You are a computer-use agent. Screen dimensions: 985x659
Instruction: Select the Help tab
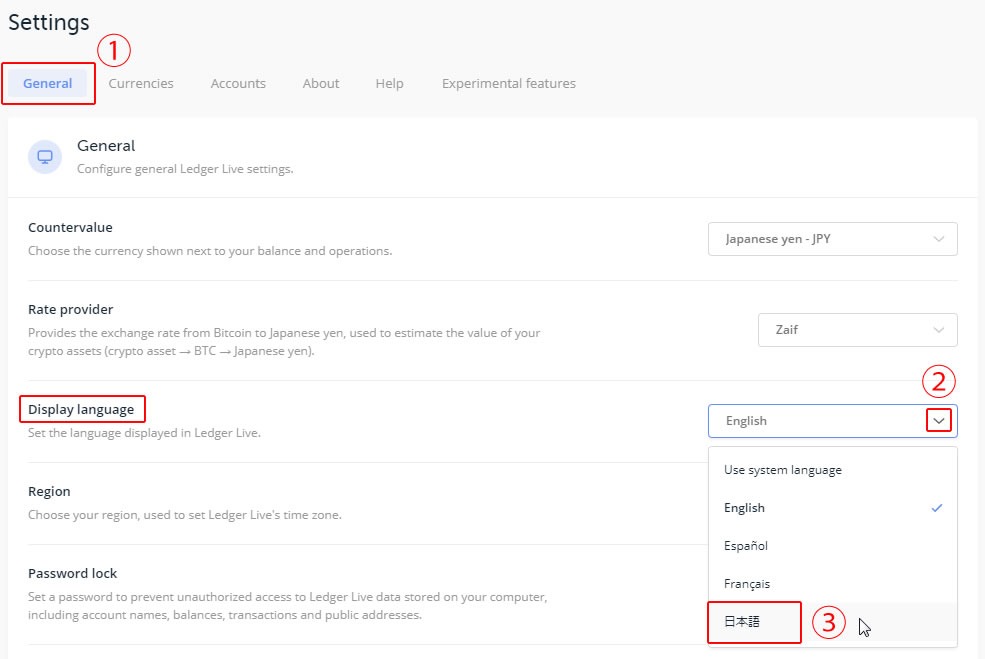389,84
